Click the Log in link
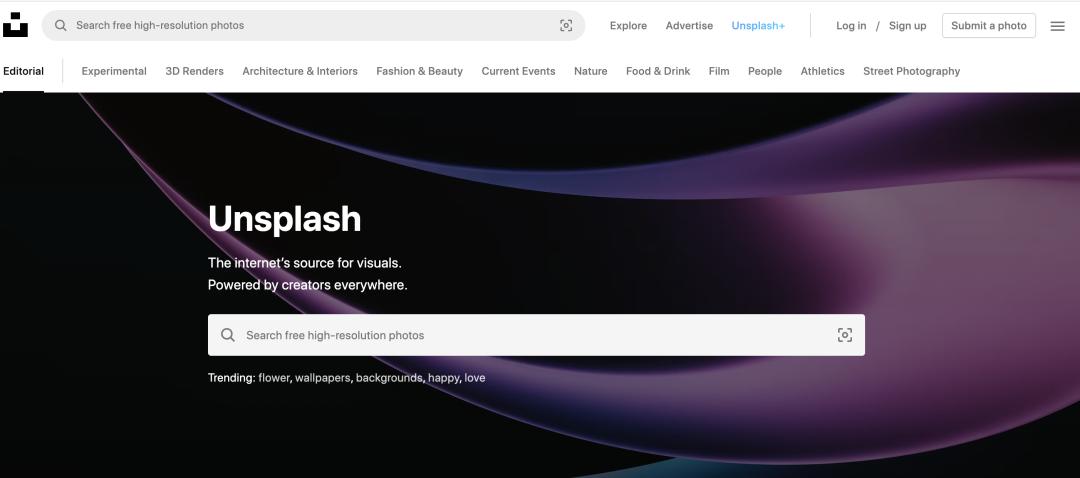1080x478 pixels. 851,26
